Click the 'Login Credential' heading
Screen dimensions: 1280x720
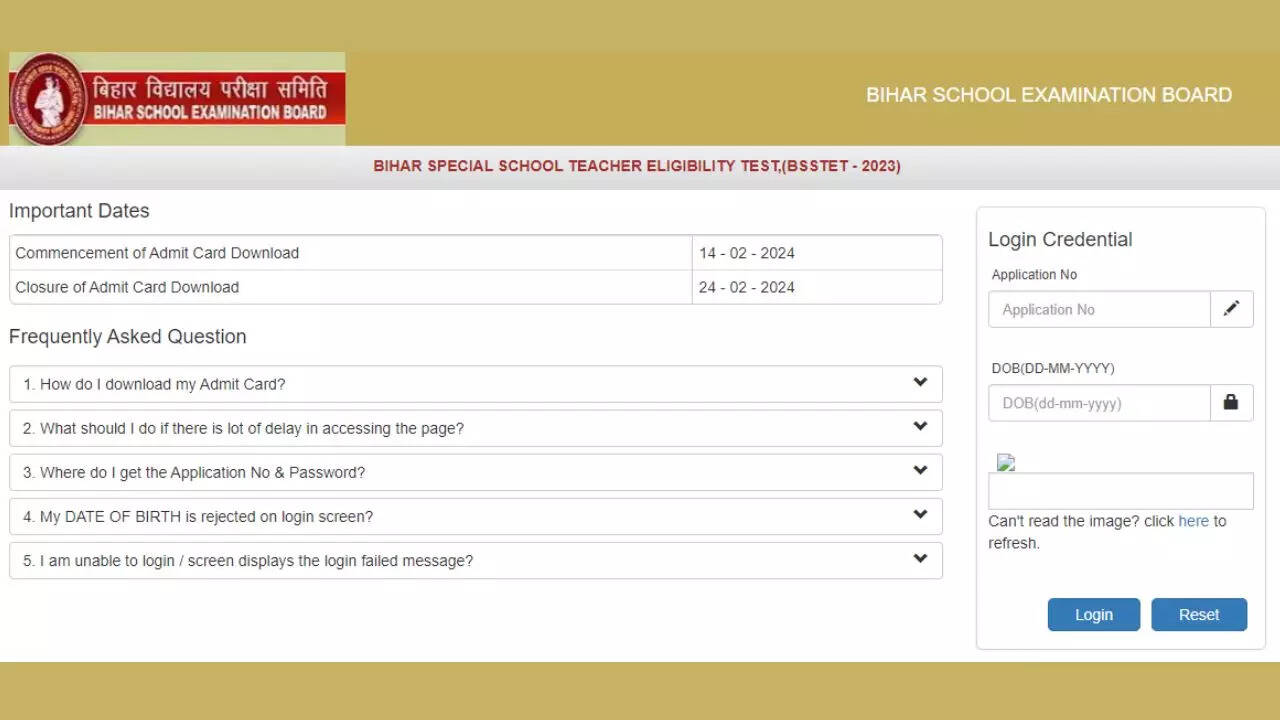pyautogui.click(x=1060, y=240)
